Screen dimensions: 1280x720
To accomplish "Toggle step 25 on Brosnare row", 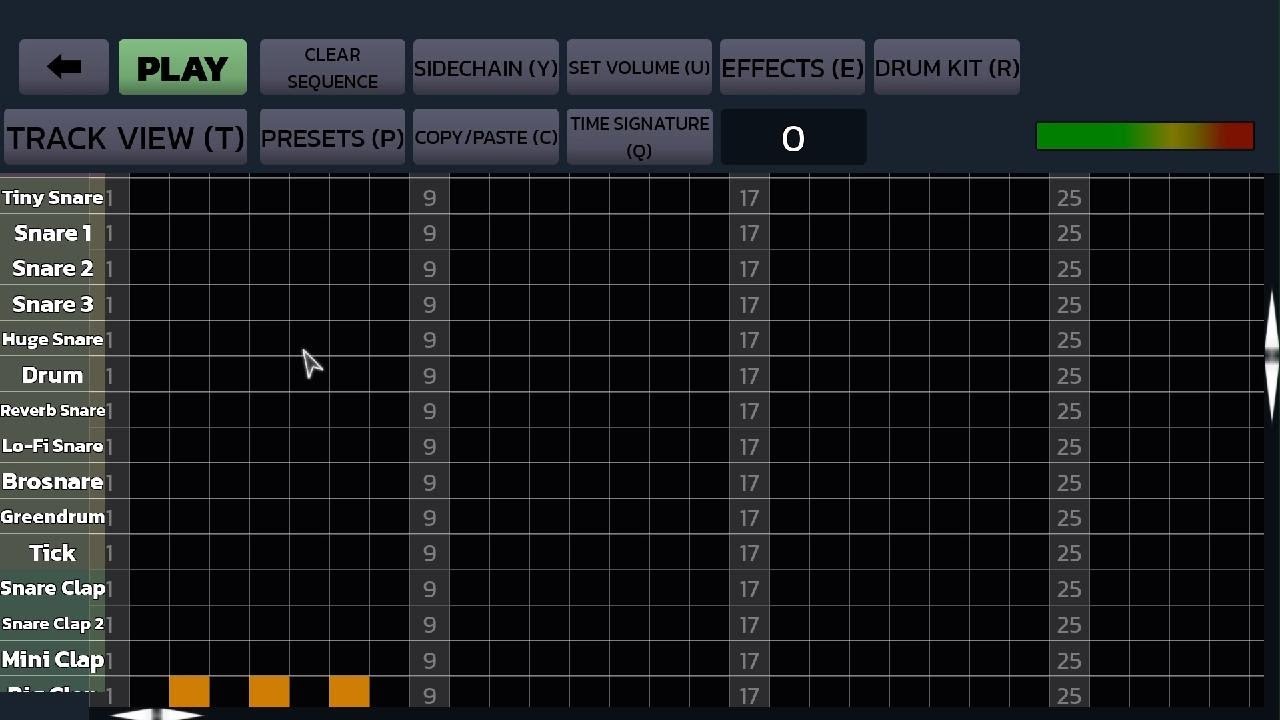I will click(1069, 481).
